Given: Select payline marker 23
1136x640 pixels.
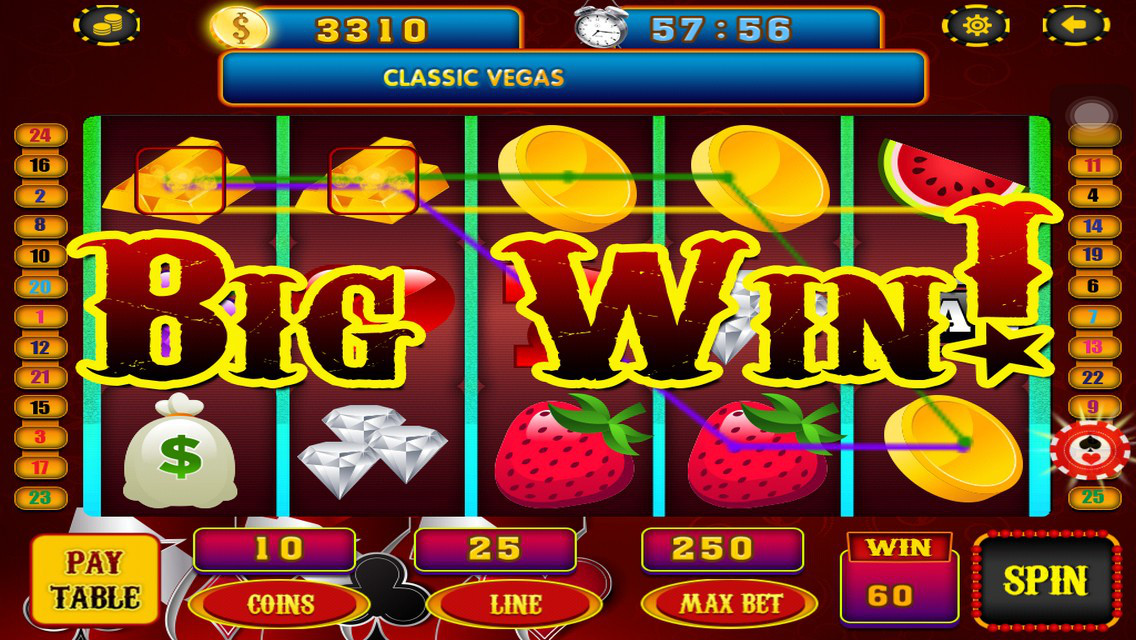Looking at the screenshot, I should point(41,498).
